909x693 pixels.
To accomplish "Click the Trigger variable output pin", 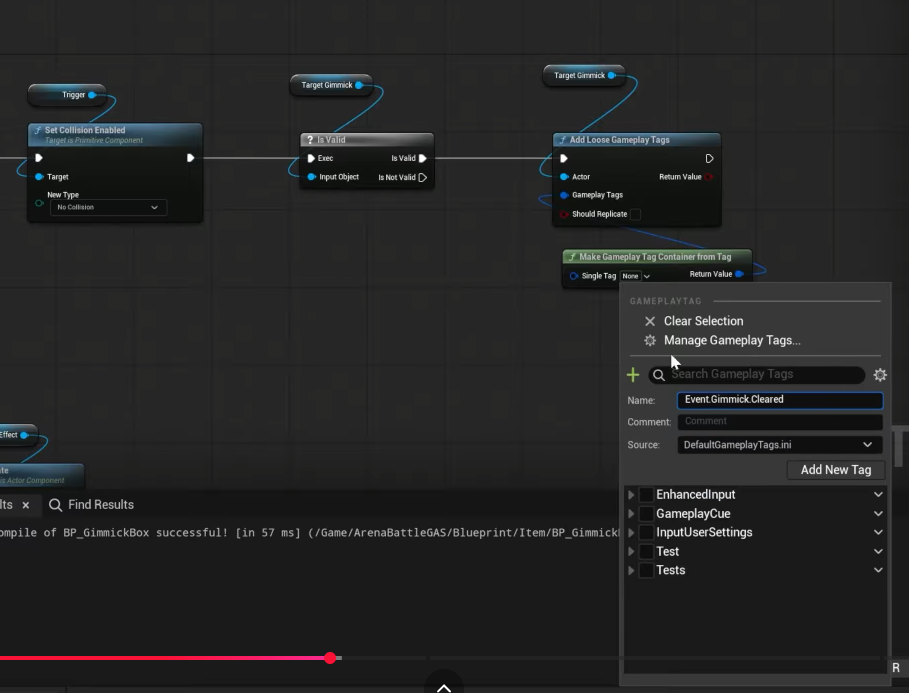I will [x=92, y=95].
